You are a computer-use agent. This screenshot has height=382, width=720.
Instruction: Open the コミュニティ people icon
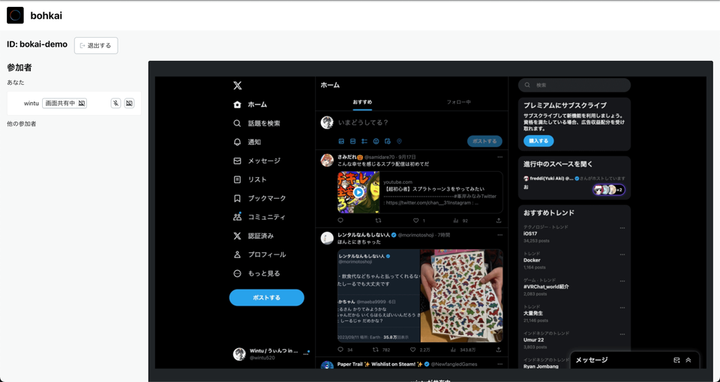pyautogui.click(x=237, y=217)
